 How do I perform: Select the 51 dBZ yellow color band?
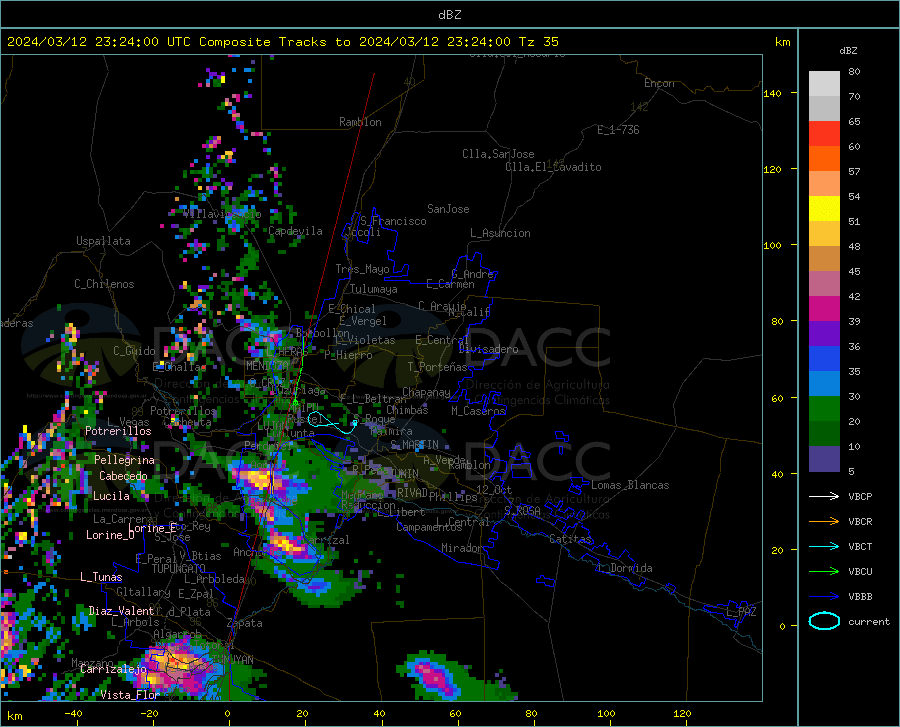(x=824, y=208)
